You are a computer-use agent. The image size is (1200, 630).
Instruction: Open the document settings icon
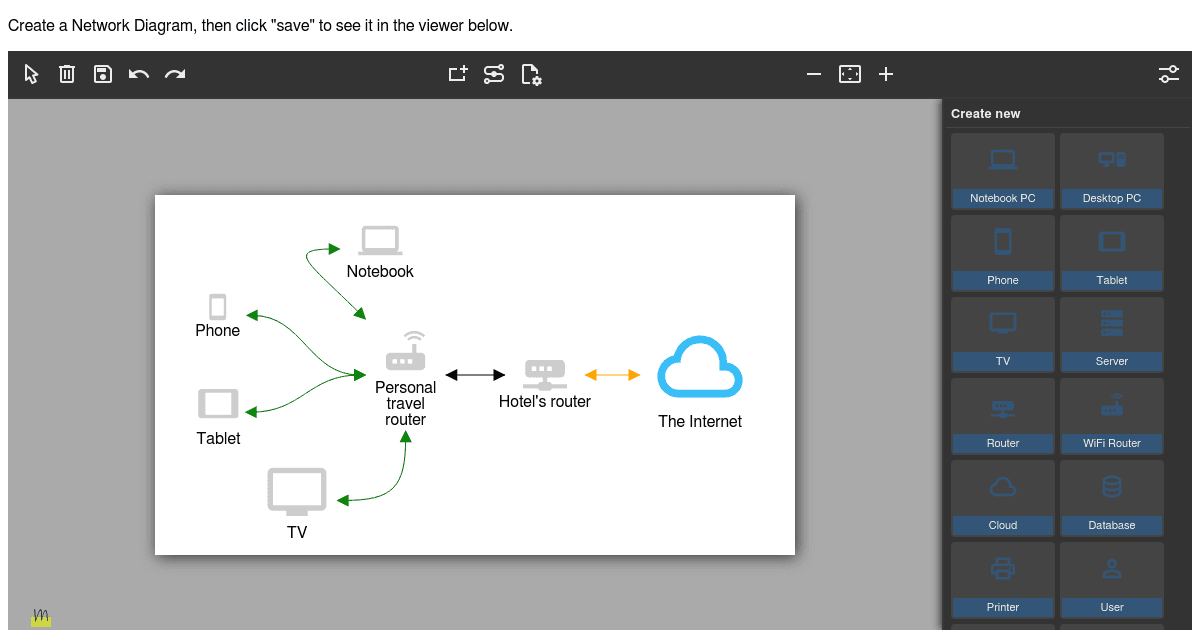coord(531,74)
